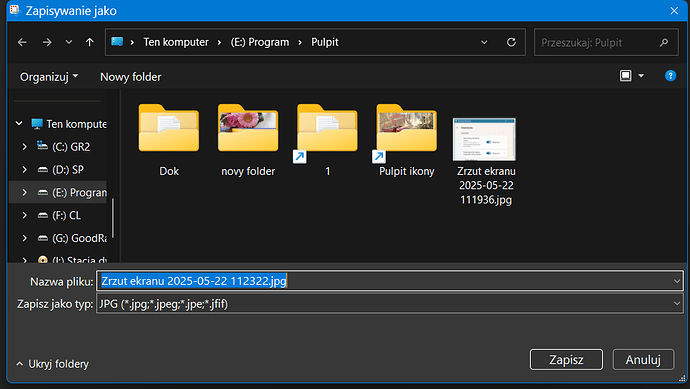690x389 pixels.
Task: Collapse the Ten komputer tree node
Action: click(19, 124)
